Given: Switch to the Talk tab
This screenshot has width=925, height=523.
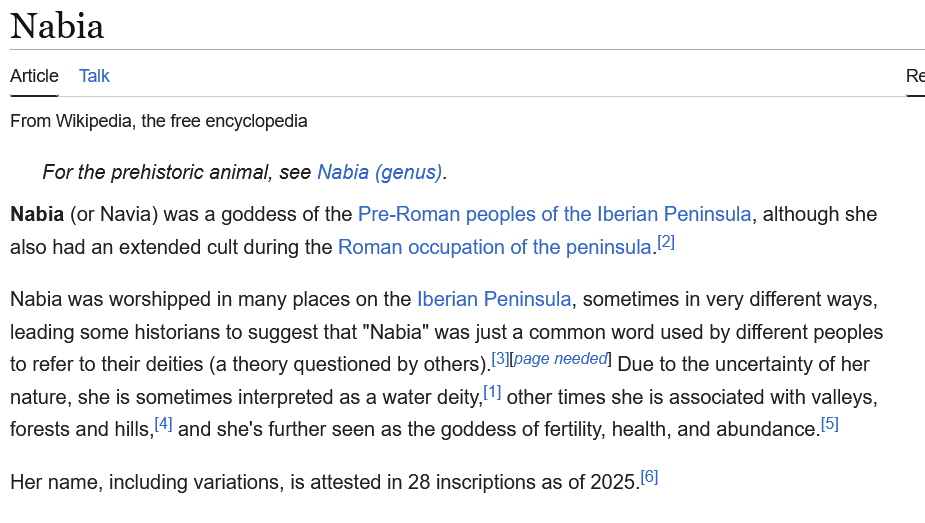Looking at the screenshot, I should [x=94, y=76].
